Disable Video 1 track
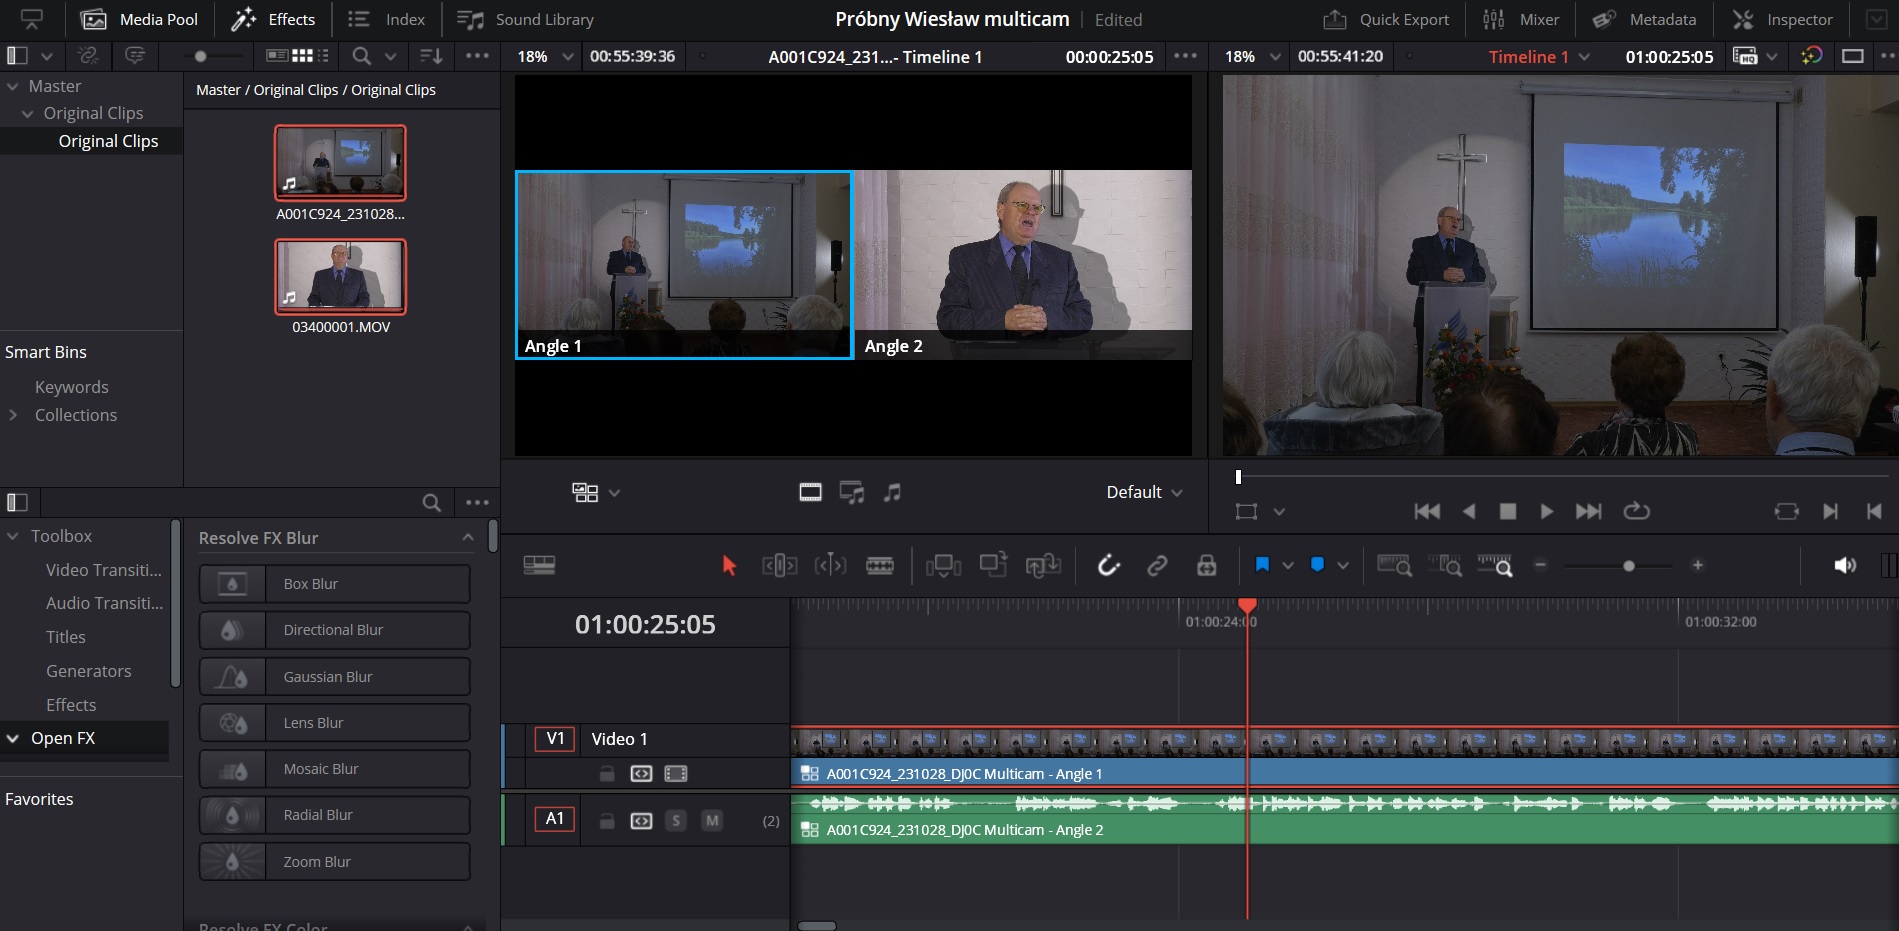 [x=676, y=773]
